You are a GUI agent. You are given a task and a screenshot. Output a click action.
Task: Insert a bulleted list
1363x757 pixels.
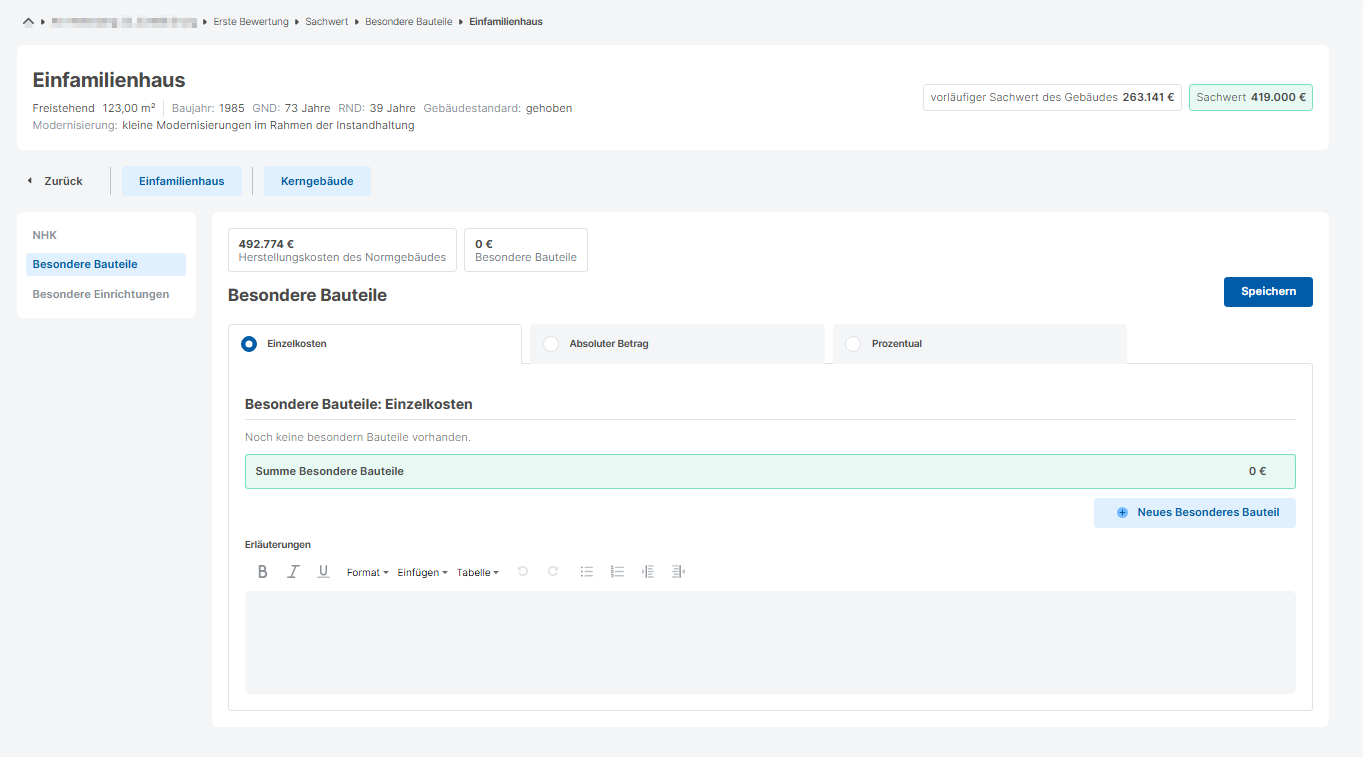587,572
